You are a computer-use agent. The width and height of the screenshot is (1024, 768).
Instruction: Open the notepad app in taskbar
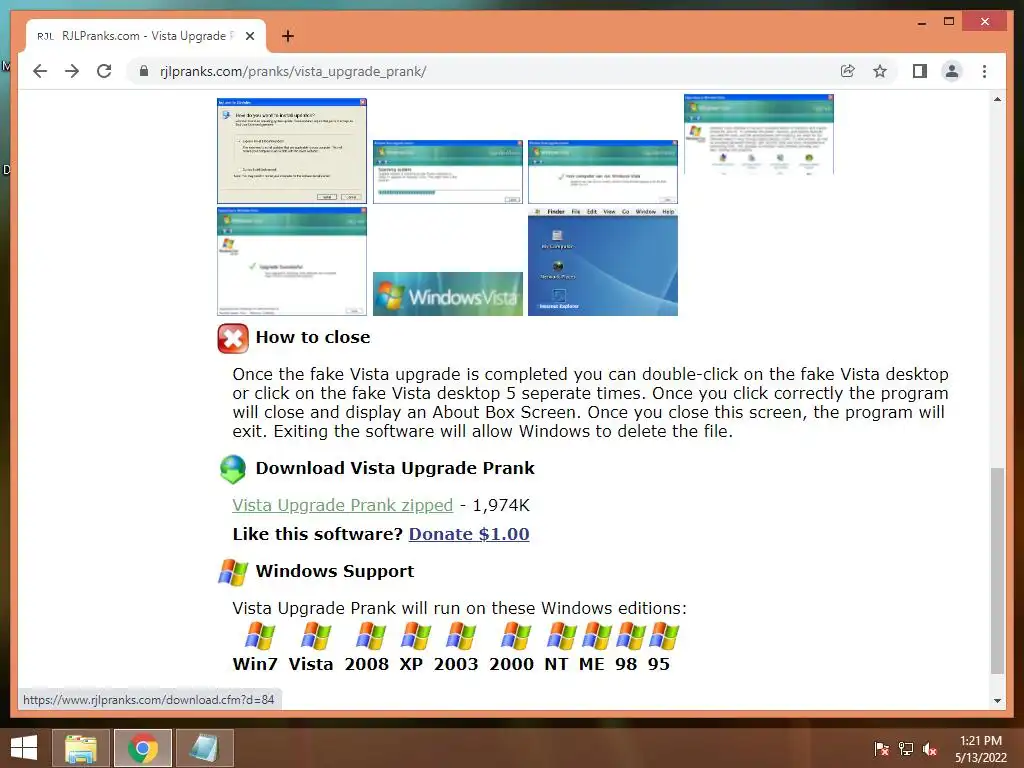pos(204,748)
